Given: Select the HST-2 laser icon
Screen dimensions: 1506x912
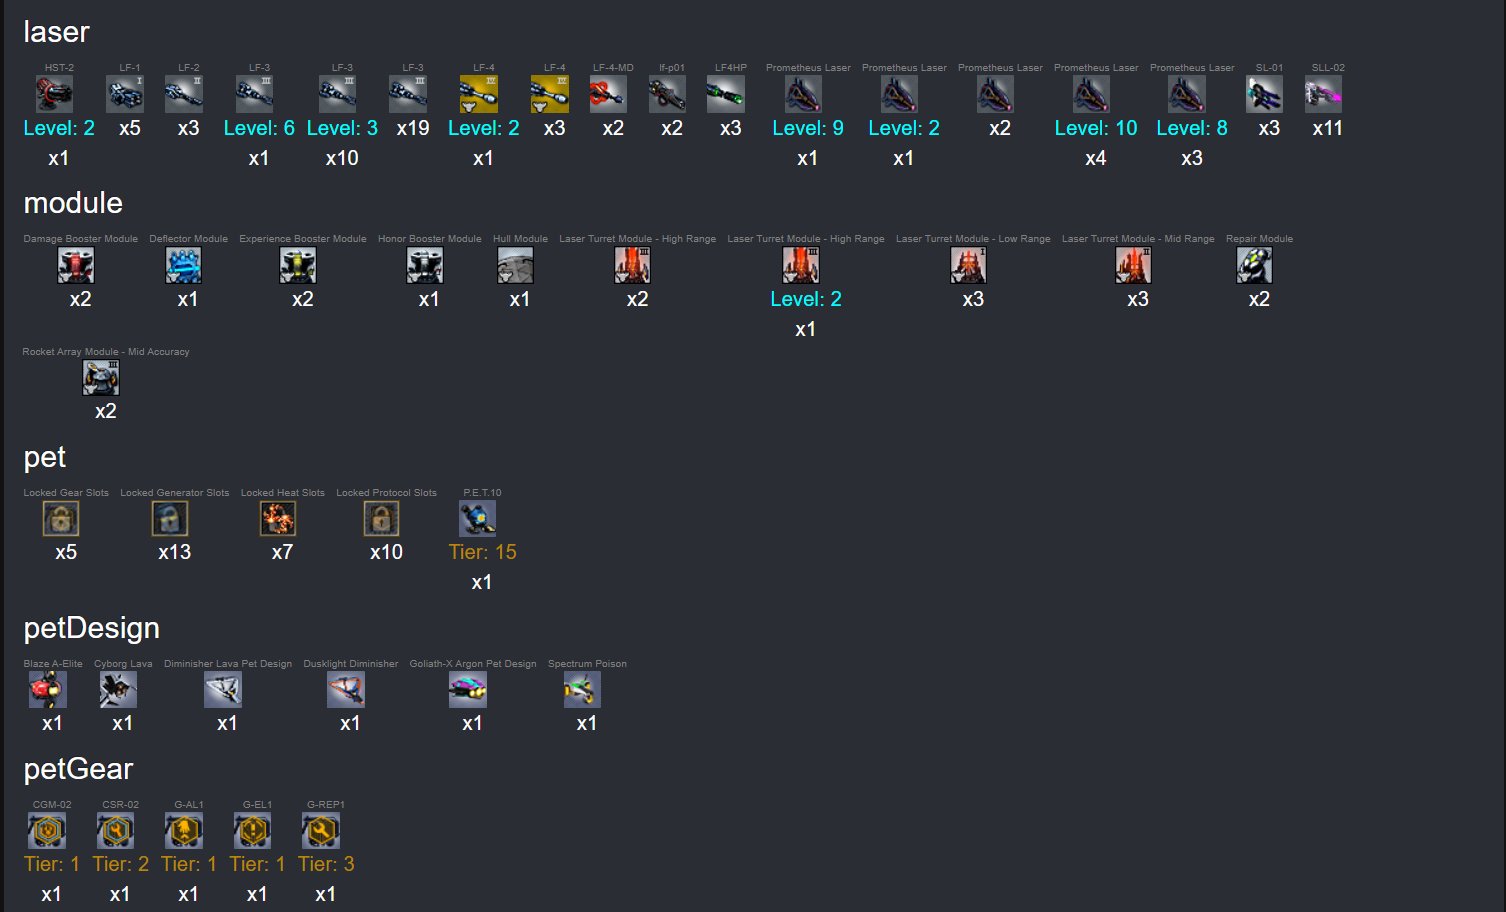Looking at the screenshot, I should coord(54,94).
